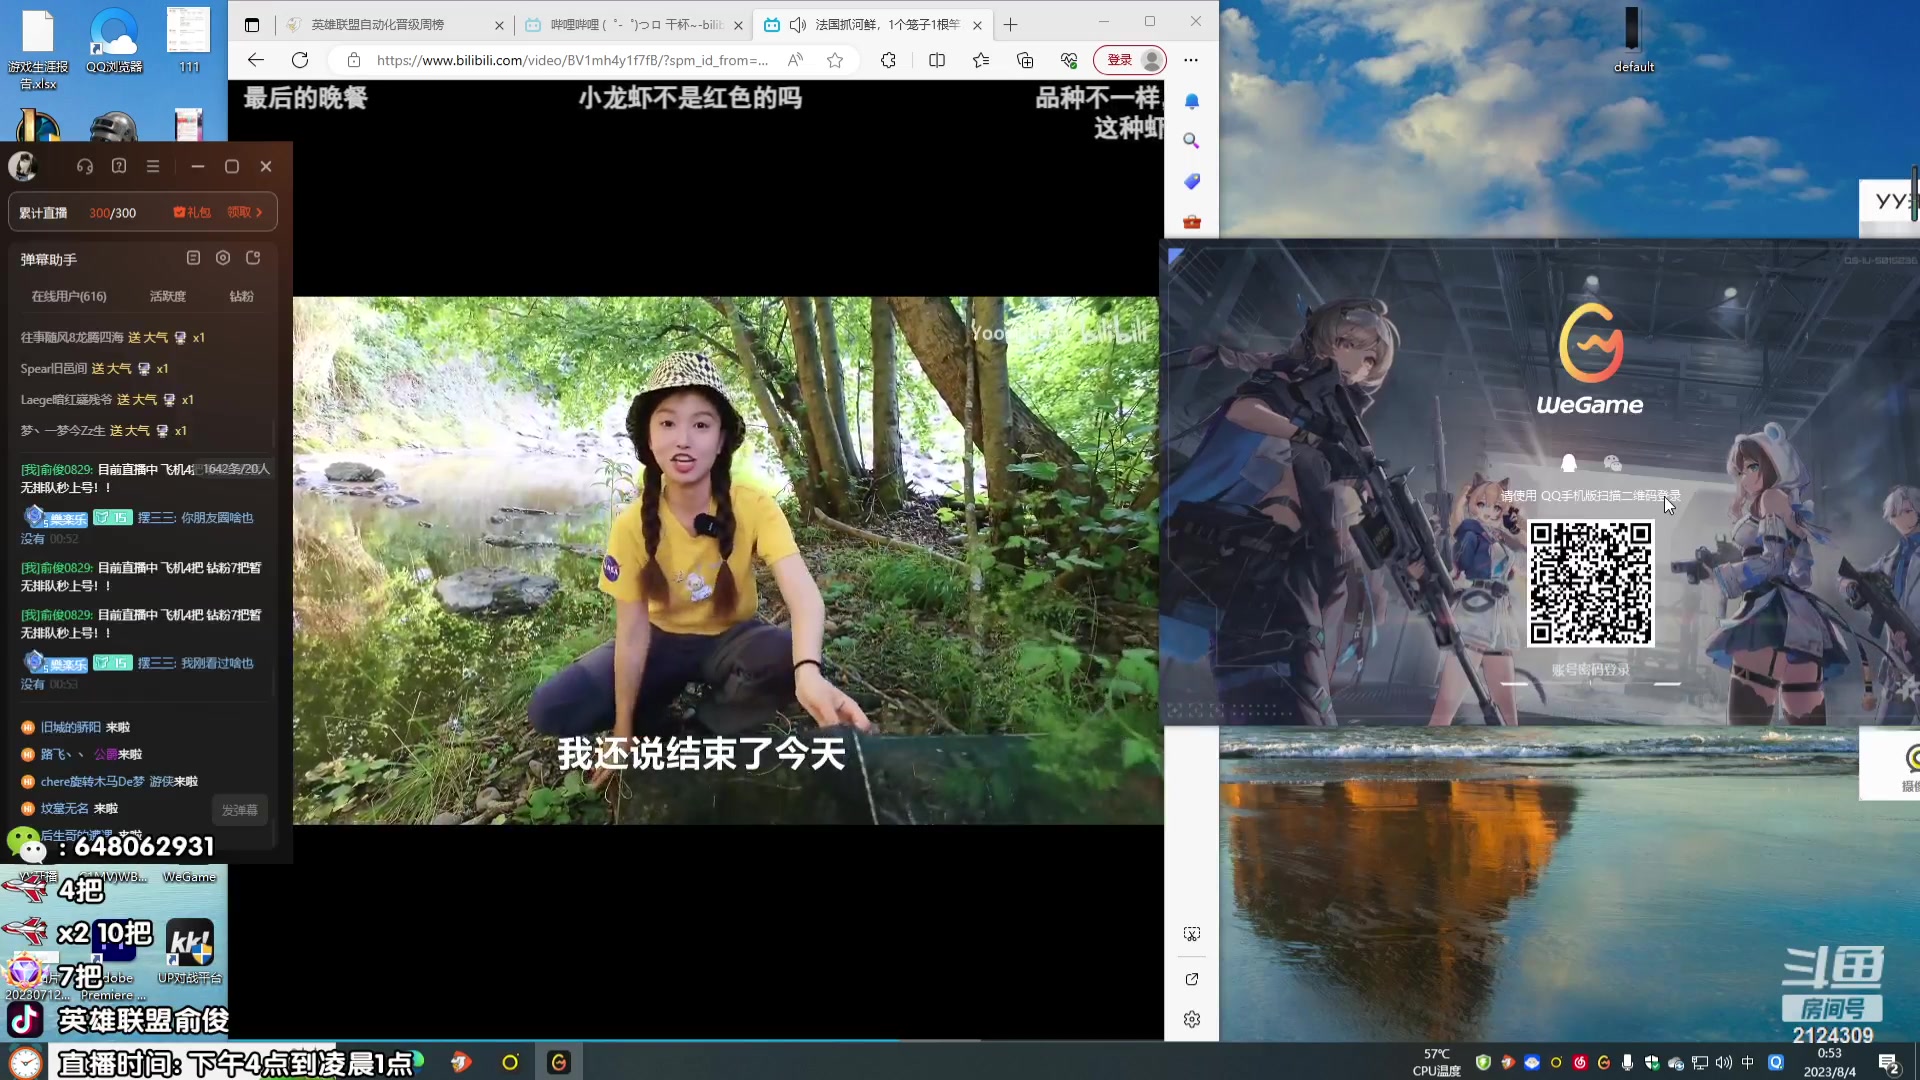Open the default desktop icon
The image size is (1920, 1080).
[1633, 40]
